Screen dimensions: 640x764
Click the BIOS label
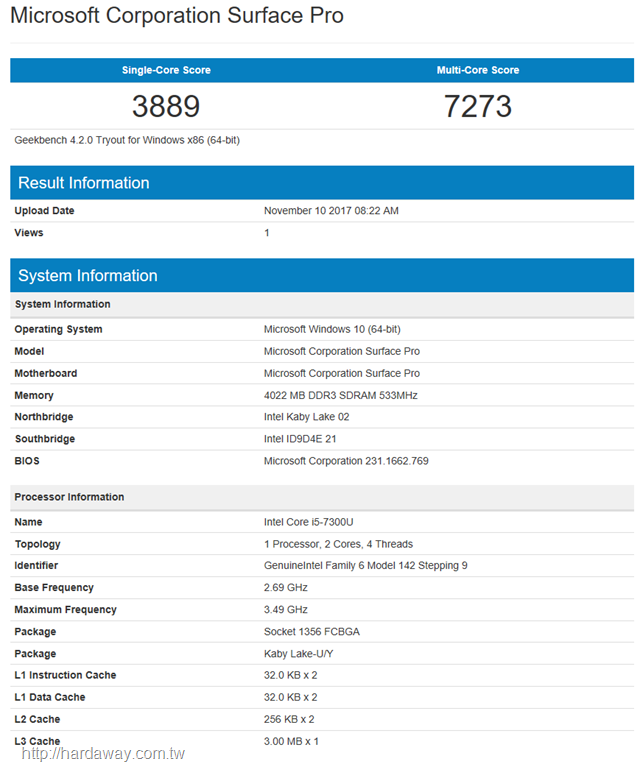click(x=27, y=461)
